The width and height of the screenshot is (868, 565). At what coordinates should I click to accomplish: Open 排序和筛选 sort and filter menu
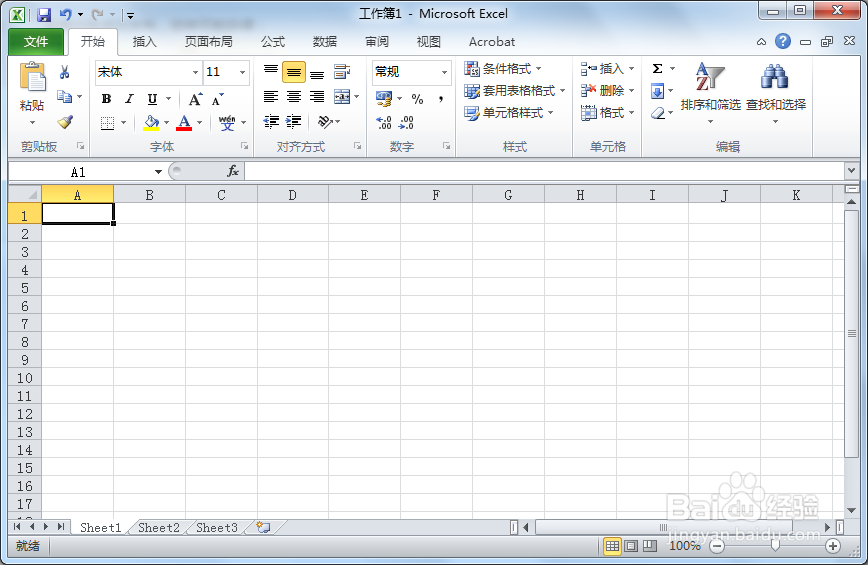(710, 92)
